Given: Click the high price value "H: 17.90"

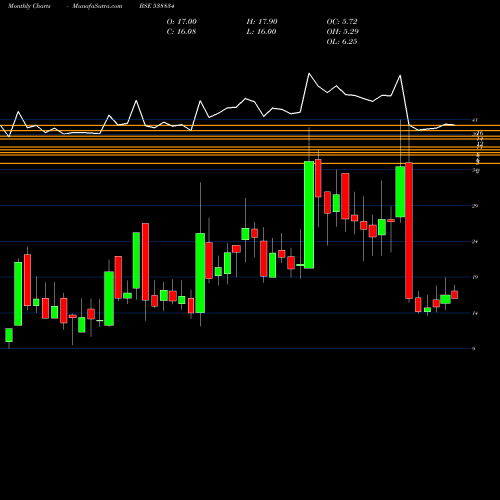Looking at the screenshot, I should point(262,22).
